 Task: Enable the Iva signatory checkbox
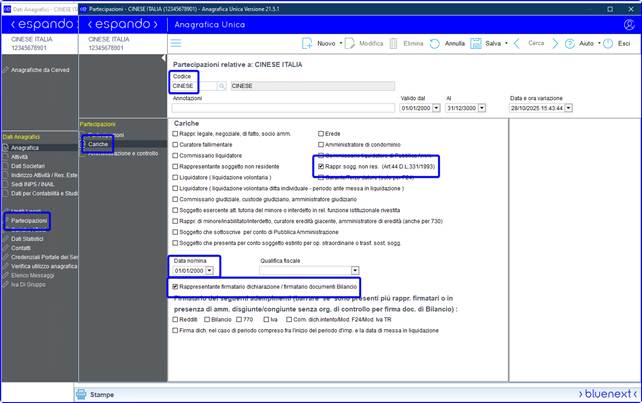[266, 319]
